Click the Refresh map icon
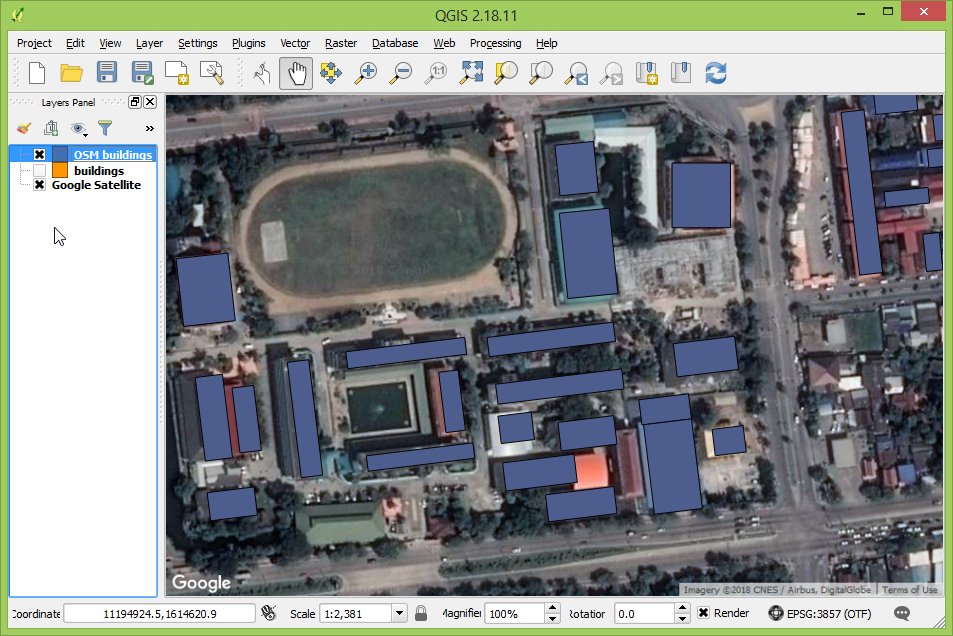This screenshot has height=636, width=953. tap(715, 73)
